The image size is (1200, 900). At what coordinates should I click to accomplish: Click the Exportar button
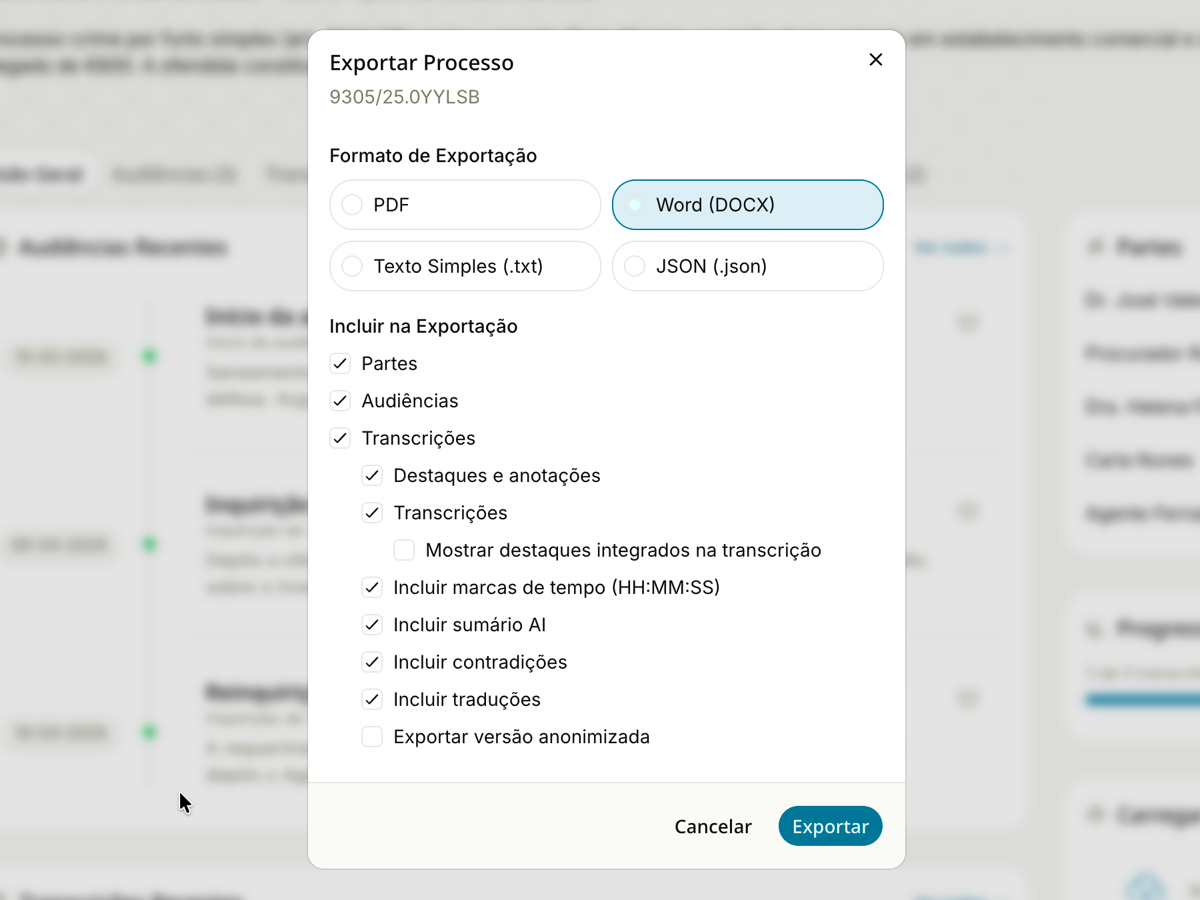[x=830, y=826]
